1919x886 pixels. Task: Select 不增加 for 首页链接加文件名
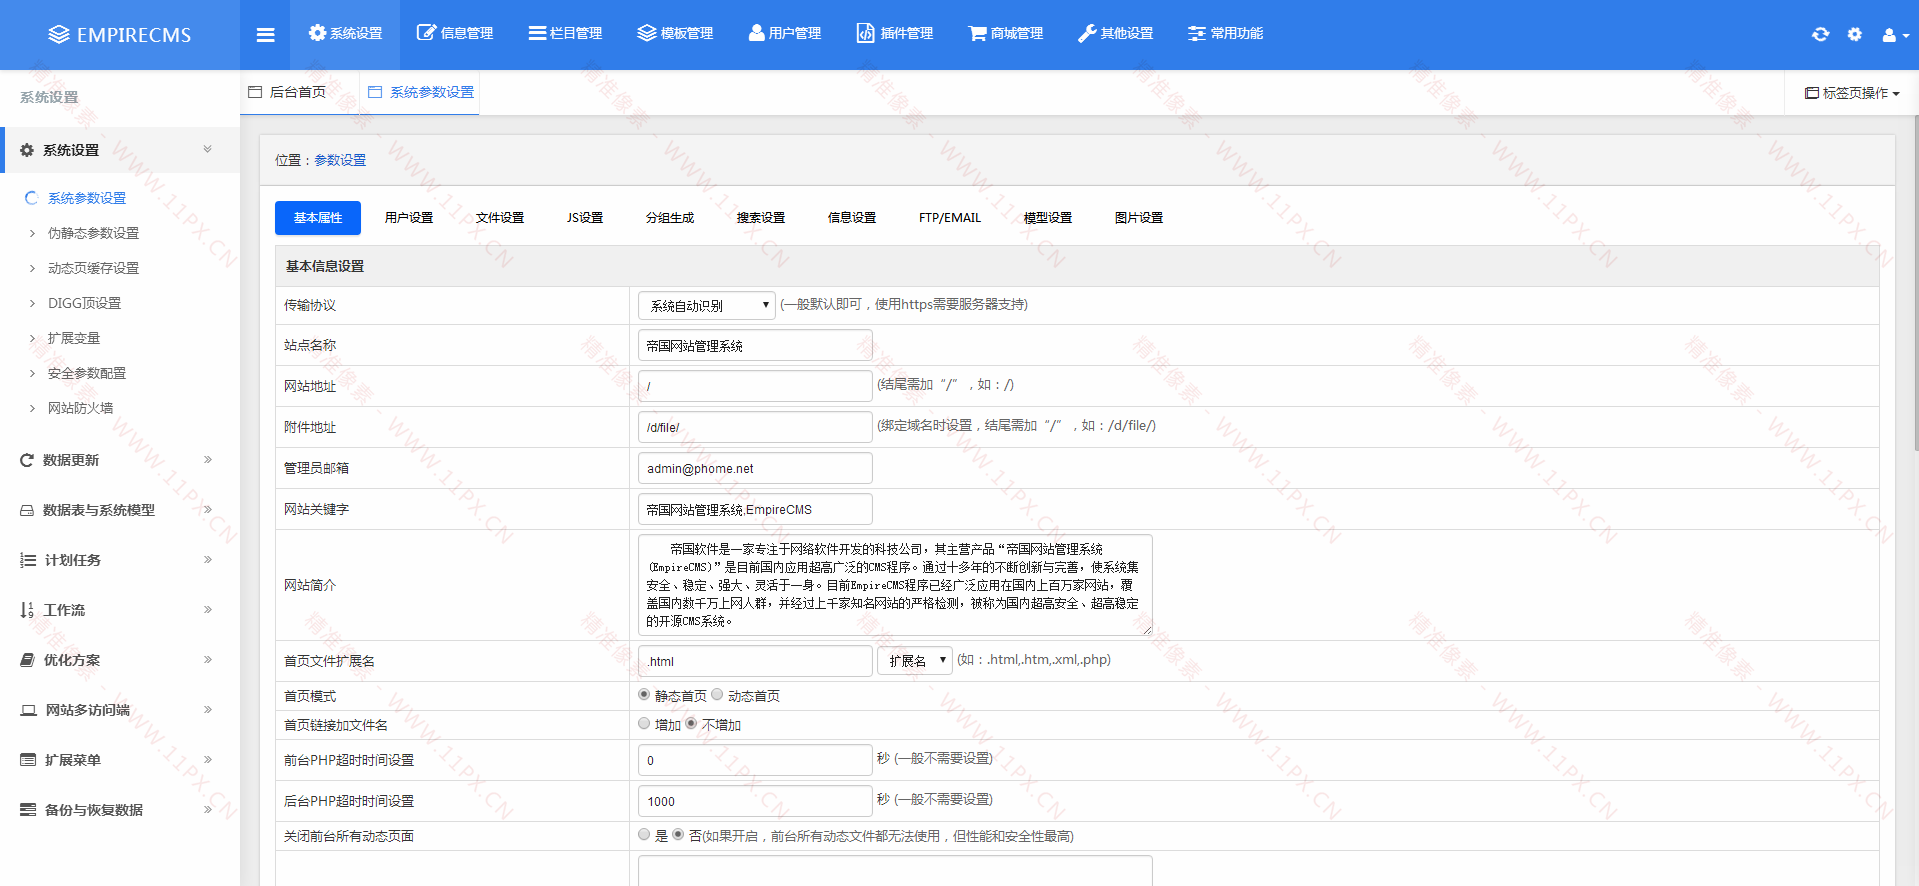click(691, 724)
